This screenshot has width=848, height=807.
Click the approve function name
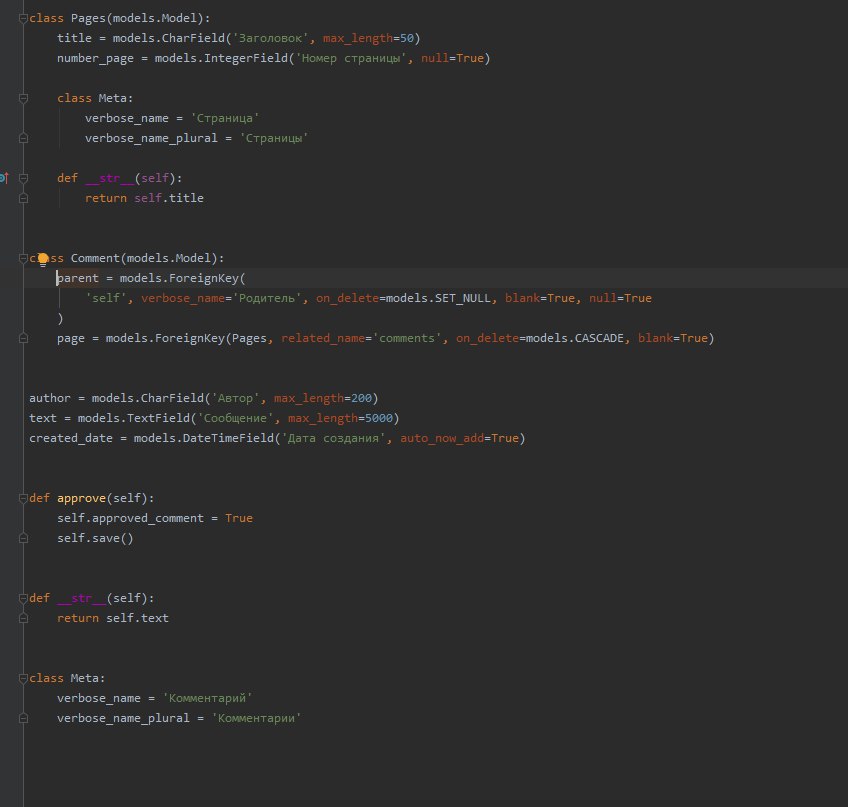pyautogui.click(x=81, y=498)
